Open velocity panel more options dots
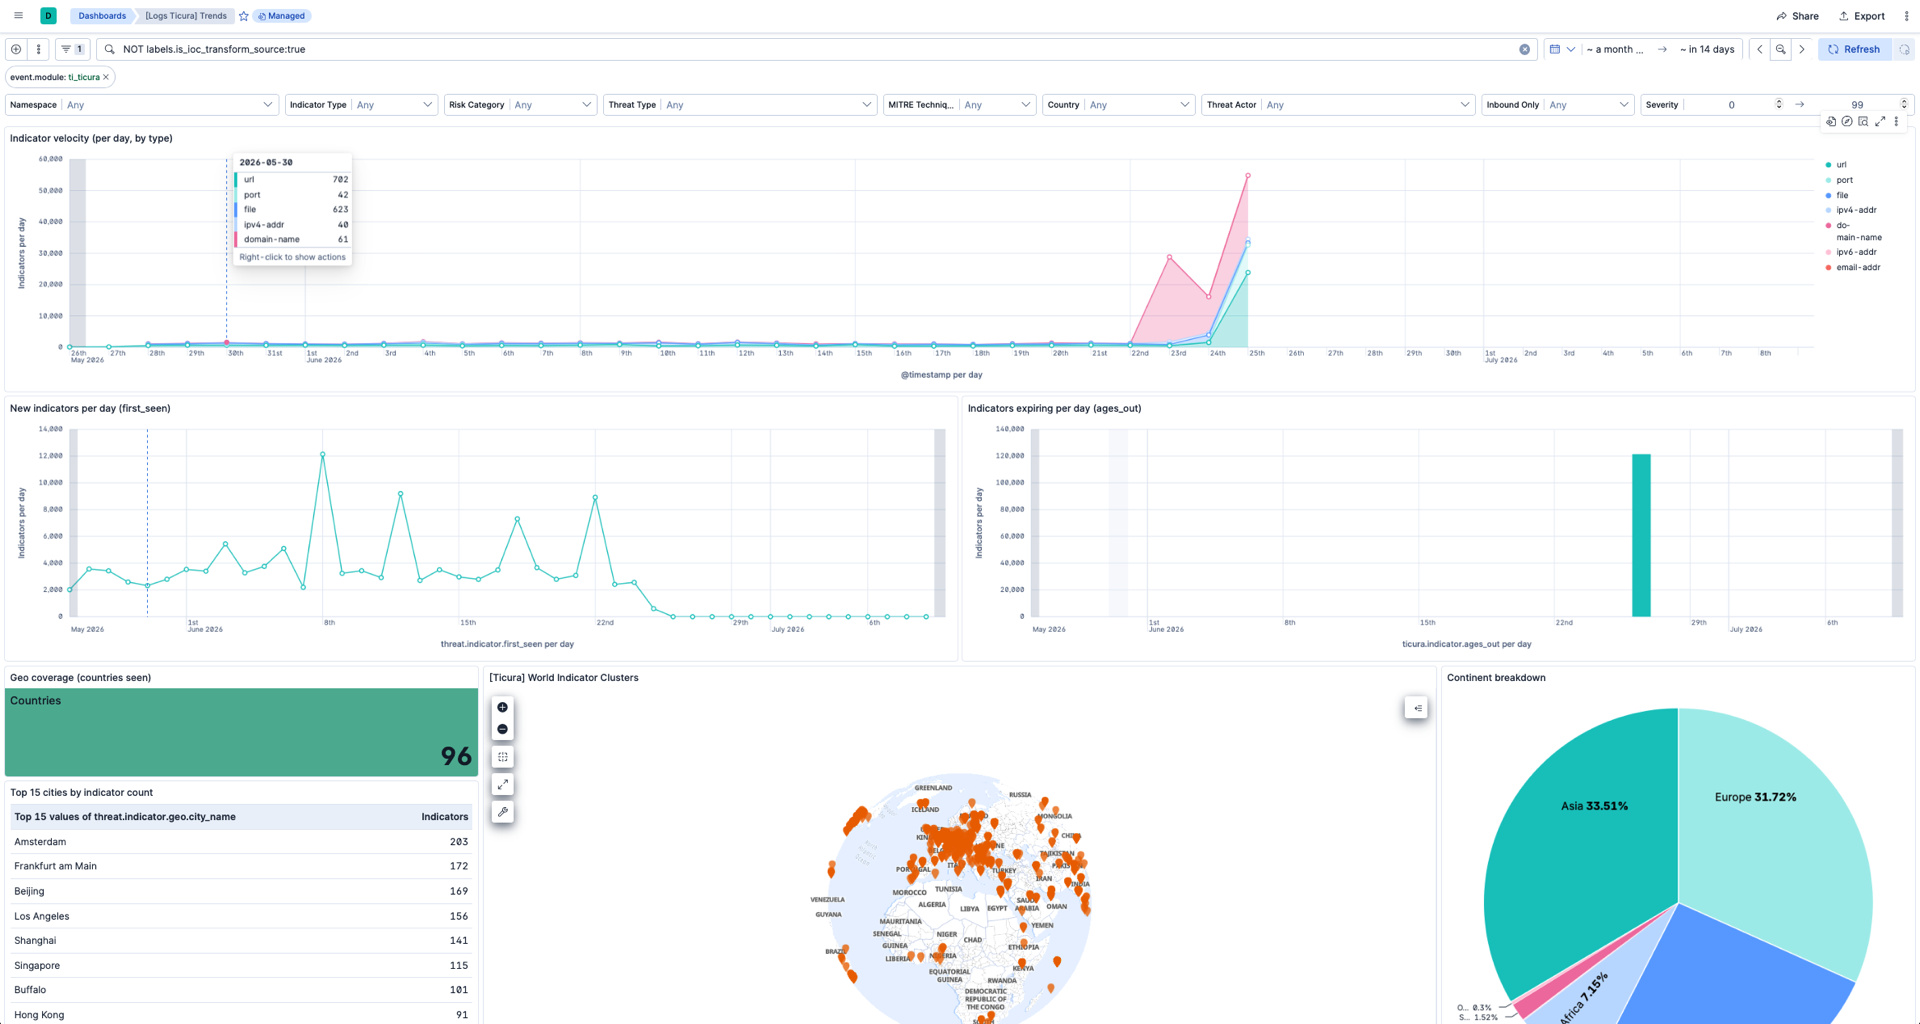 coord(1896,122)
